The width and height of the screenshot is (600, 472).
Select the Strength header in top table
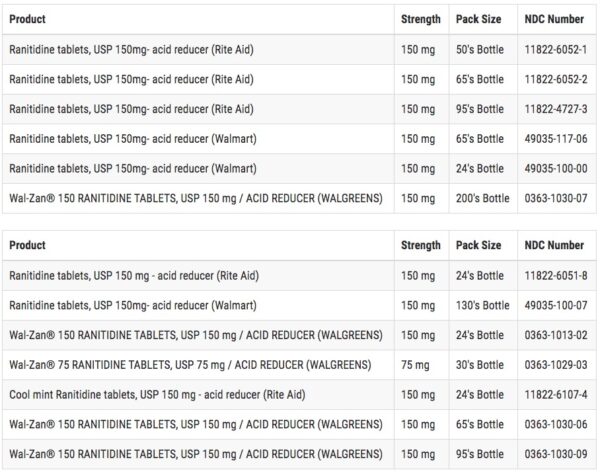pyautogui.click(x=421, y=19)
